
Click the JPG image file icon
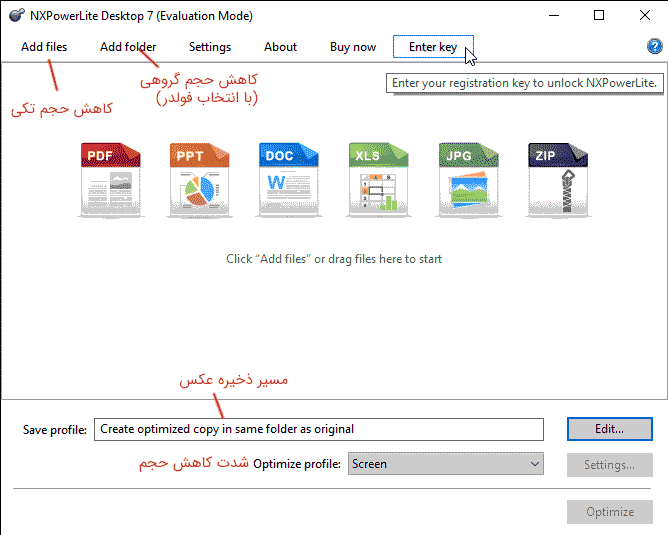468,180
